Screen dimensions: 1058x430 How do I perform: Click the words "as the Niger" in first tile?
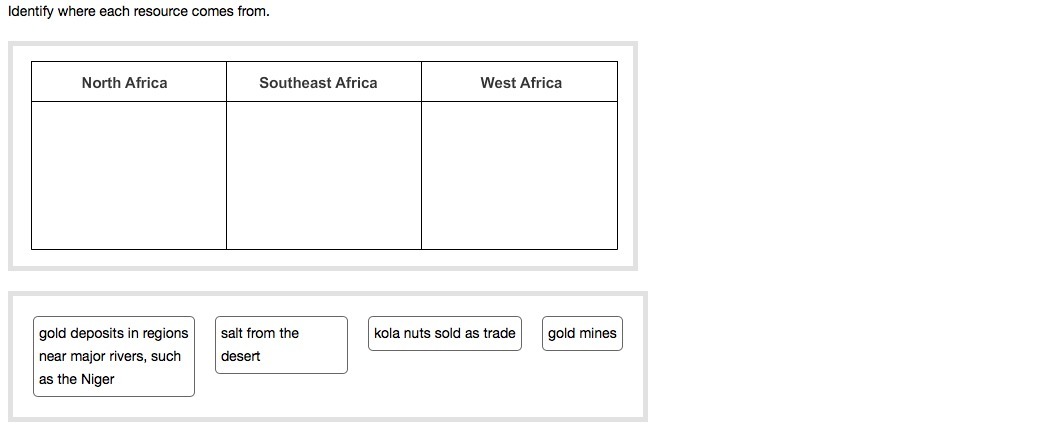pos(77,379)
